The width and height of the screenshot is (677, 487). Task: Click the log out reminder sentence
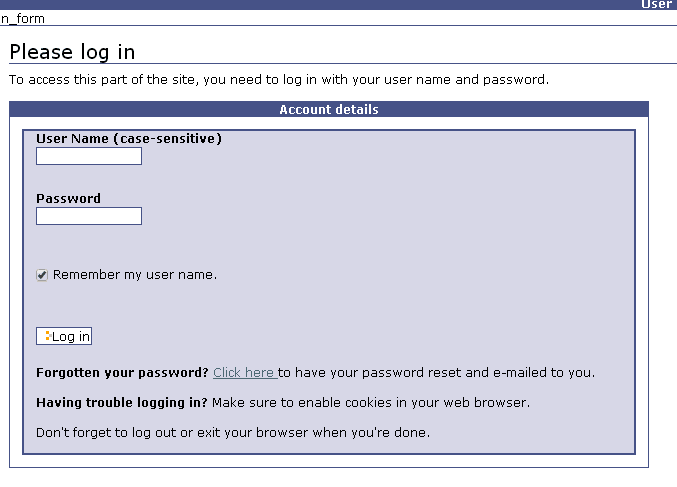coord(233,433)
